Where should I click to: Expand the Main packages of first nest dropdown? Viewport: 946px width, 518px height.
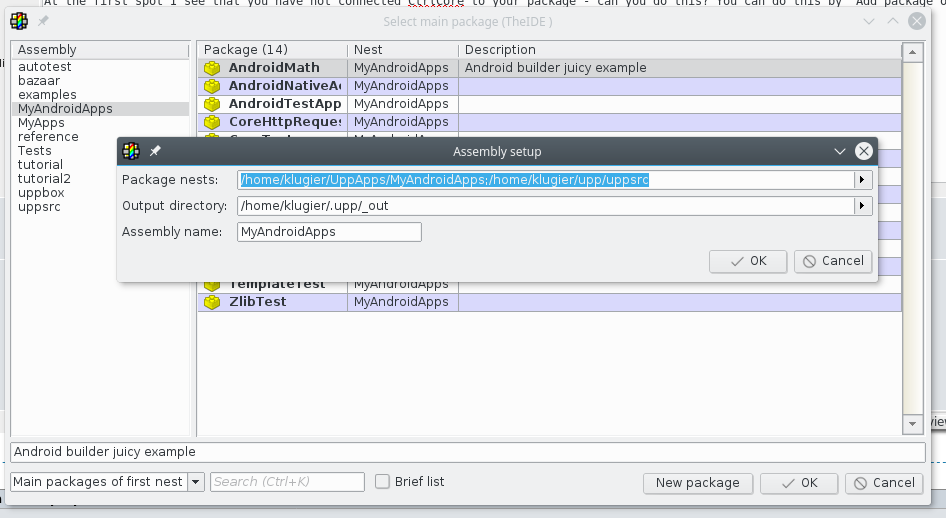pyautogui.click(x=196, y=482)
